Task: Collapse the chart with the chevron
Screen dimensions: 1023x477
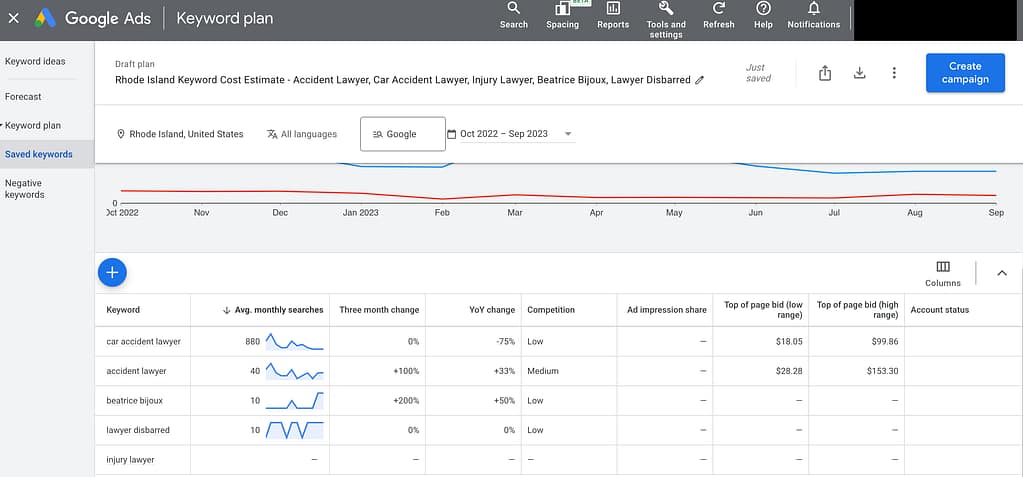Action: point(1002,273)
